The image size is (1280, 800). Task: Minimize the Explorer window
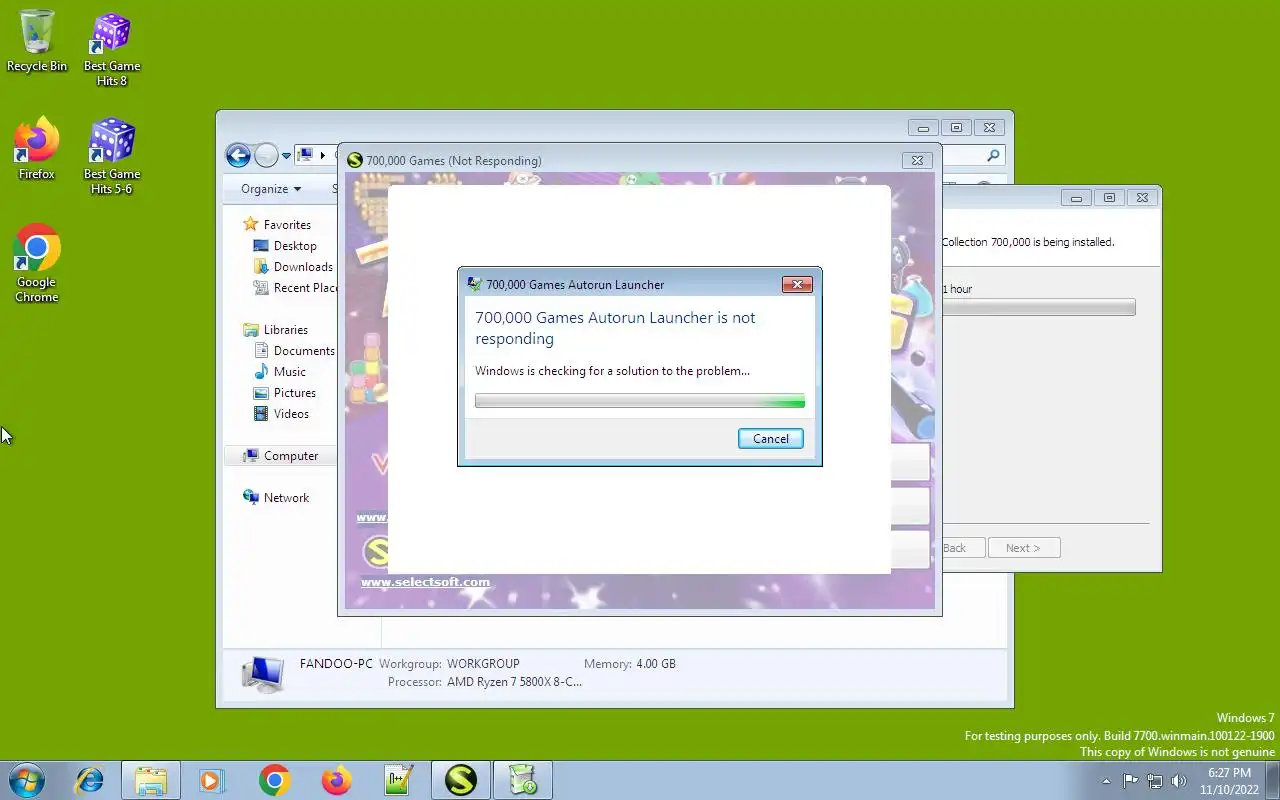(x=923, y=128)
